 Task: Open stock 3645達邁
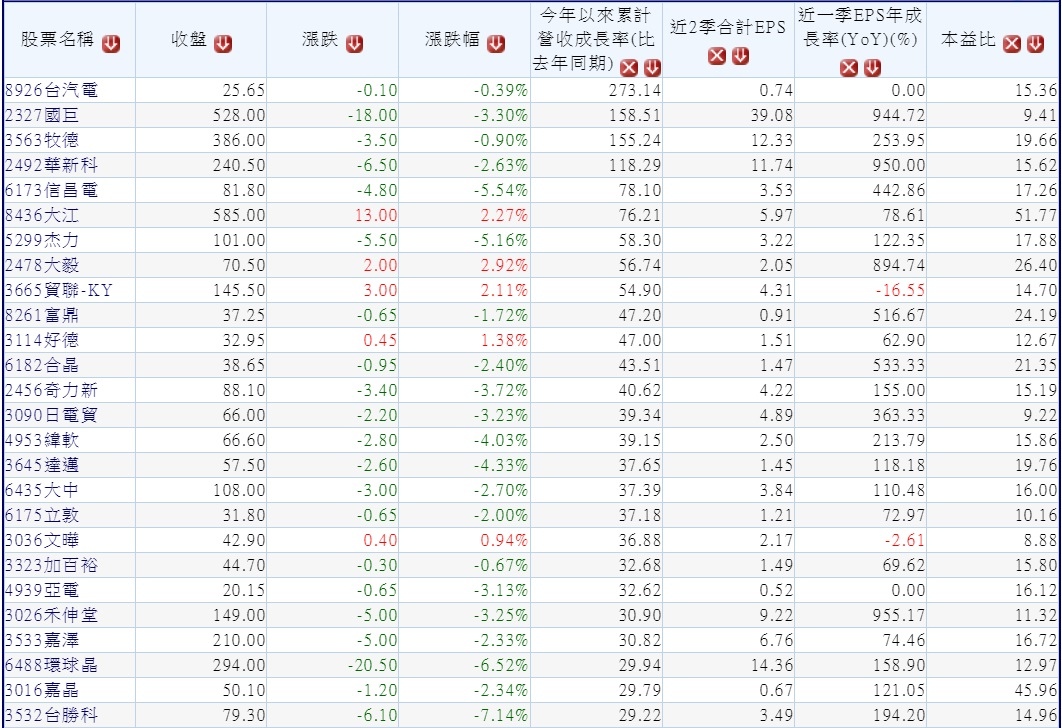(42, 465)
